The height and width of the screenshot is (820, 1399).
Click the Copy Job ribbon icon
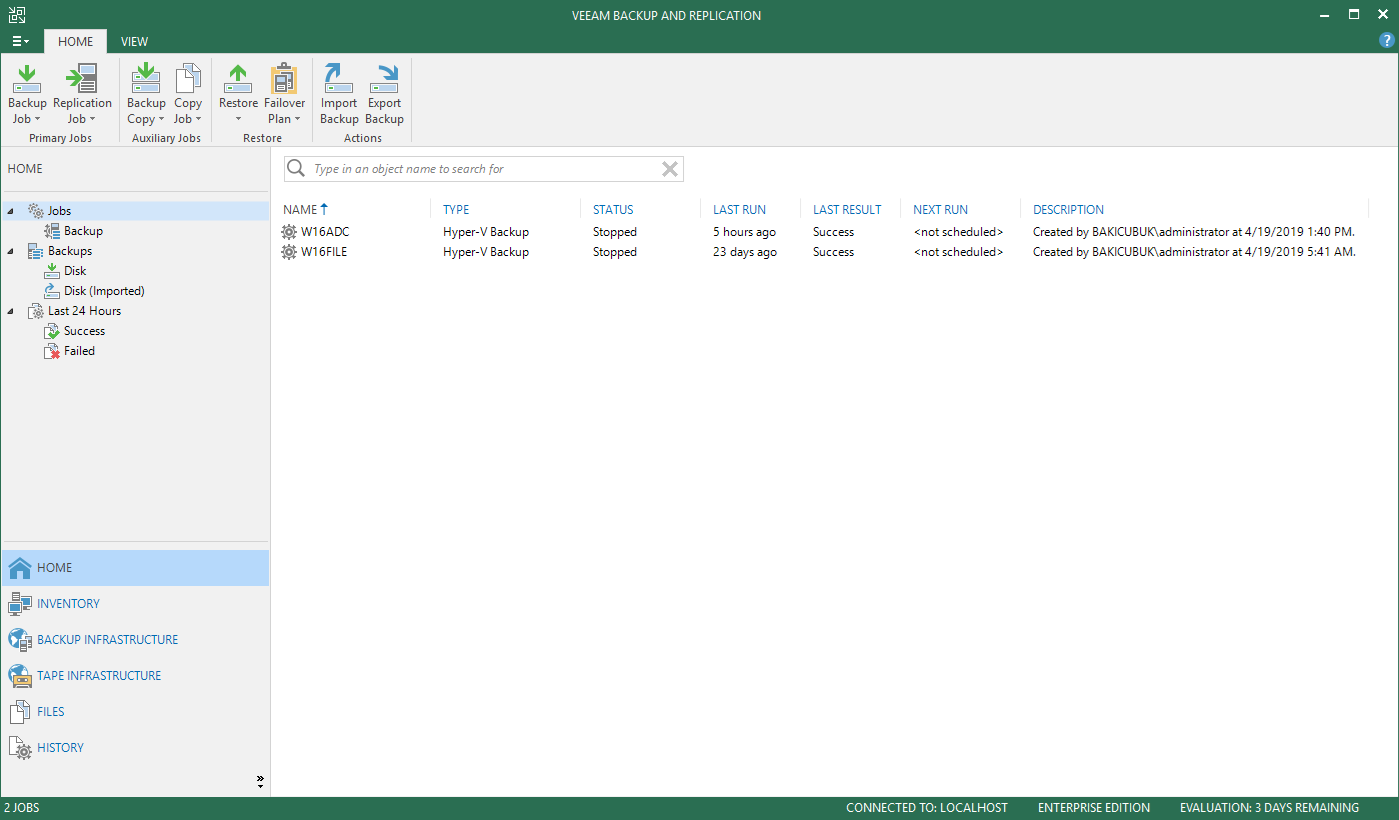click(x=188, y=78)
